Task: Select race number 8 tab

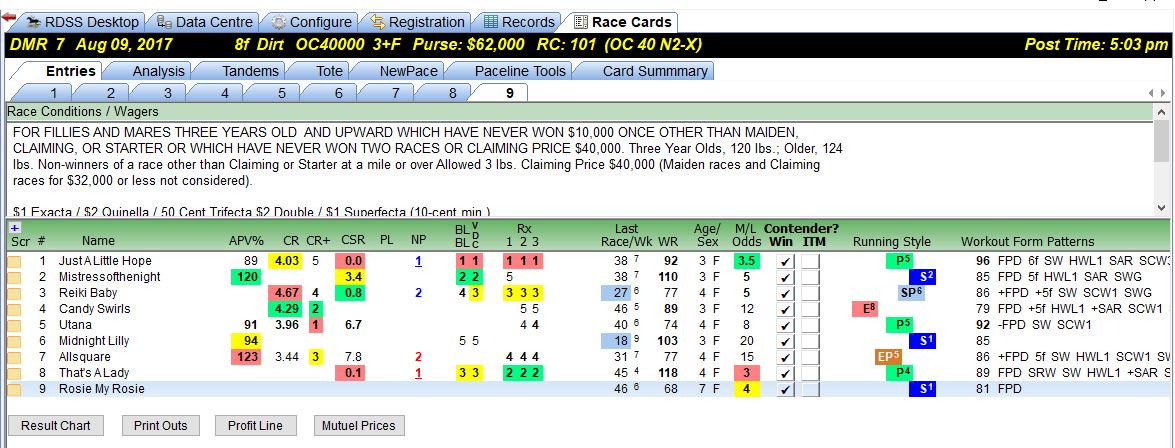Action: click(x=453, y=93)
